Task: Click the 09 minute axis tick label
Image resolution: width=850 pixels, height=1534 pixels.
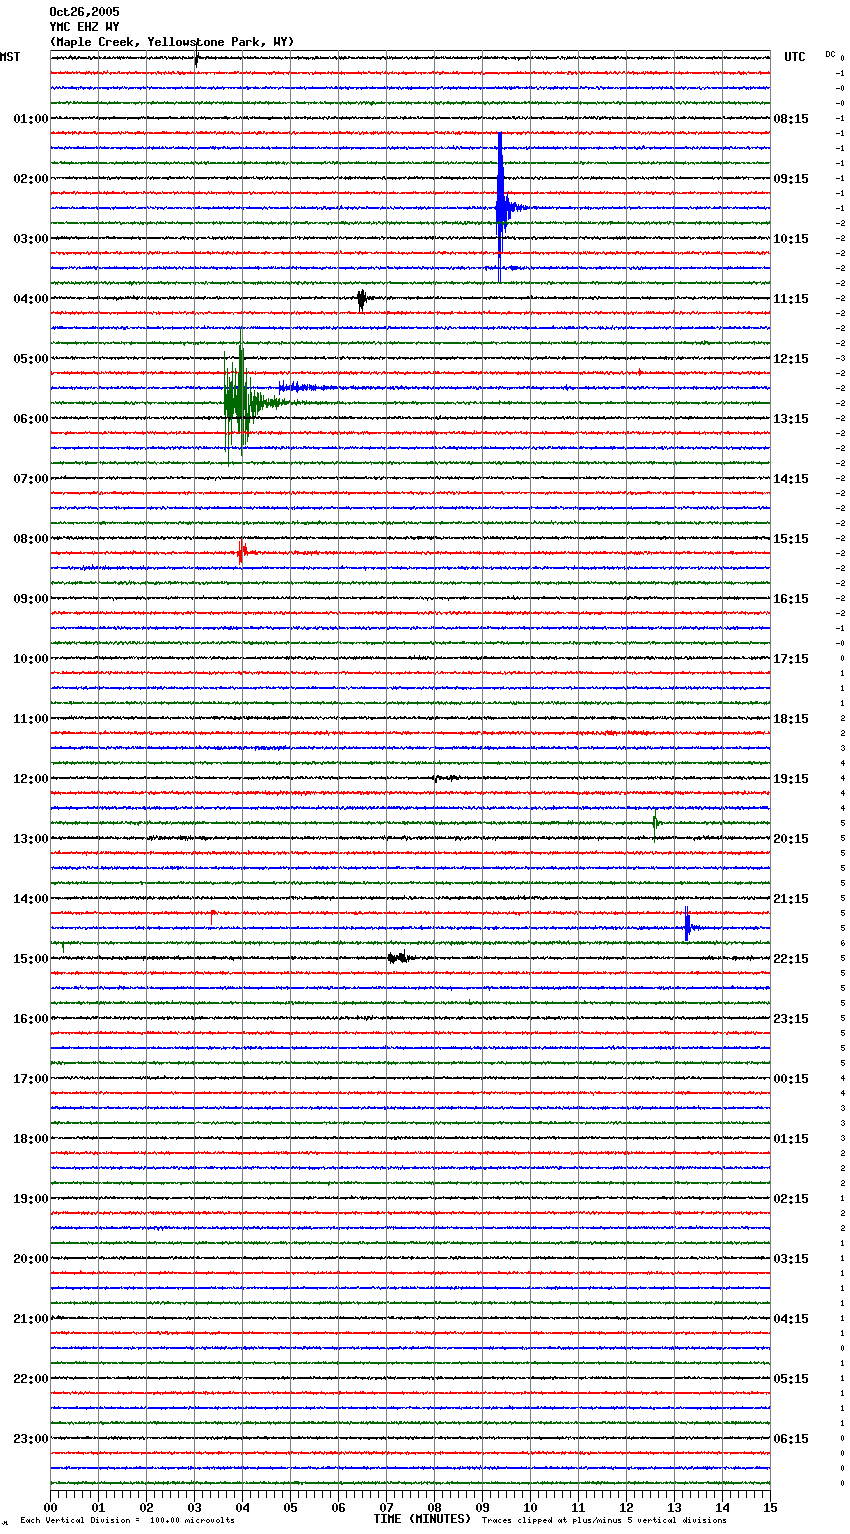Action: [x=482, y=1507]
